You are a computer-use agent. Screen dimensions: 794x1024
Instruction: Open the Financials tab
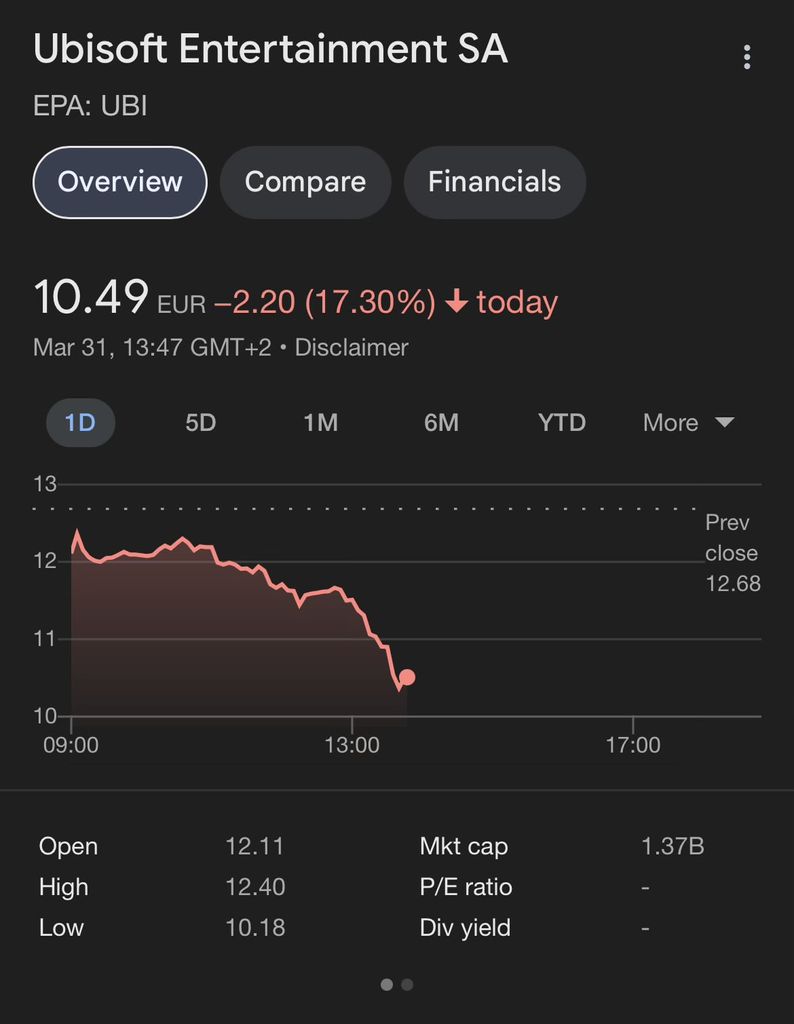(495, 182)
